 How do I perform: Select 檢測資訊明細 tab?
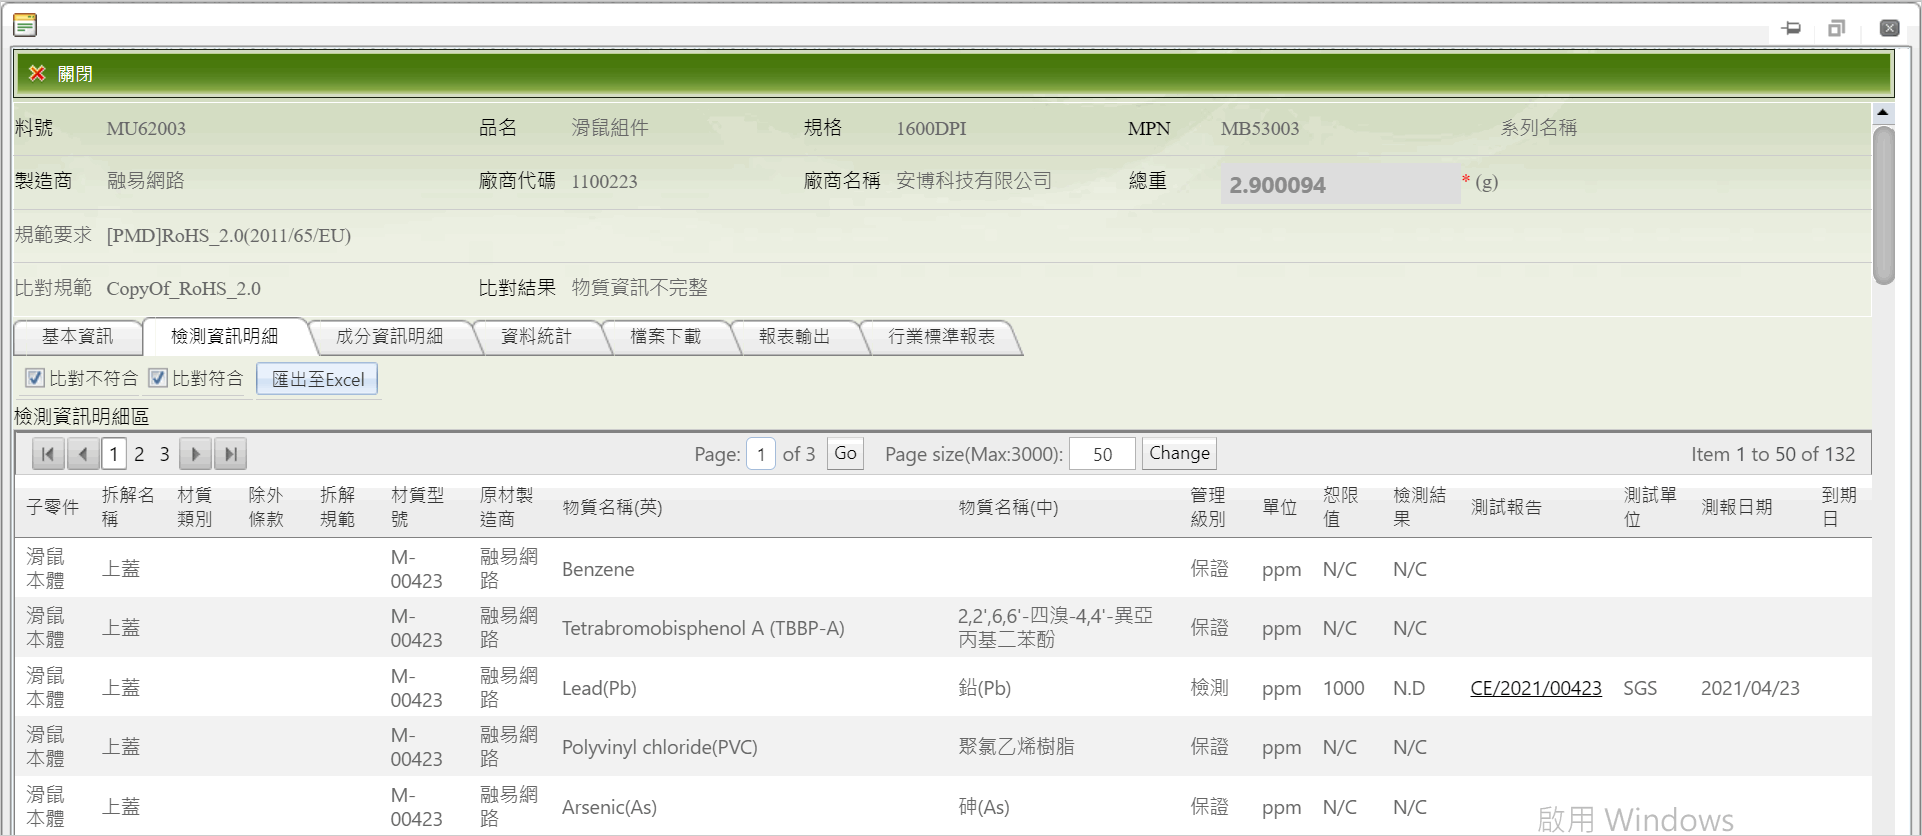pyautogui.click(x=225, y=337)
